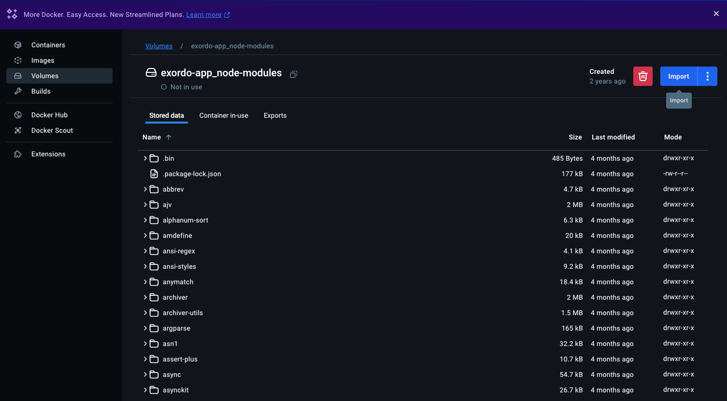The image size is (727, 401).
Task: Click the Size column header
Action: 575,137
